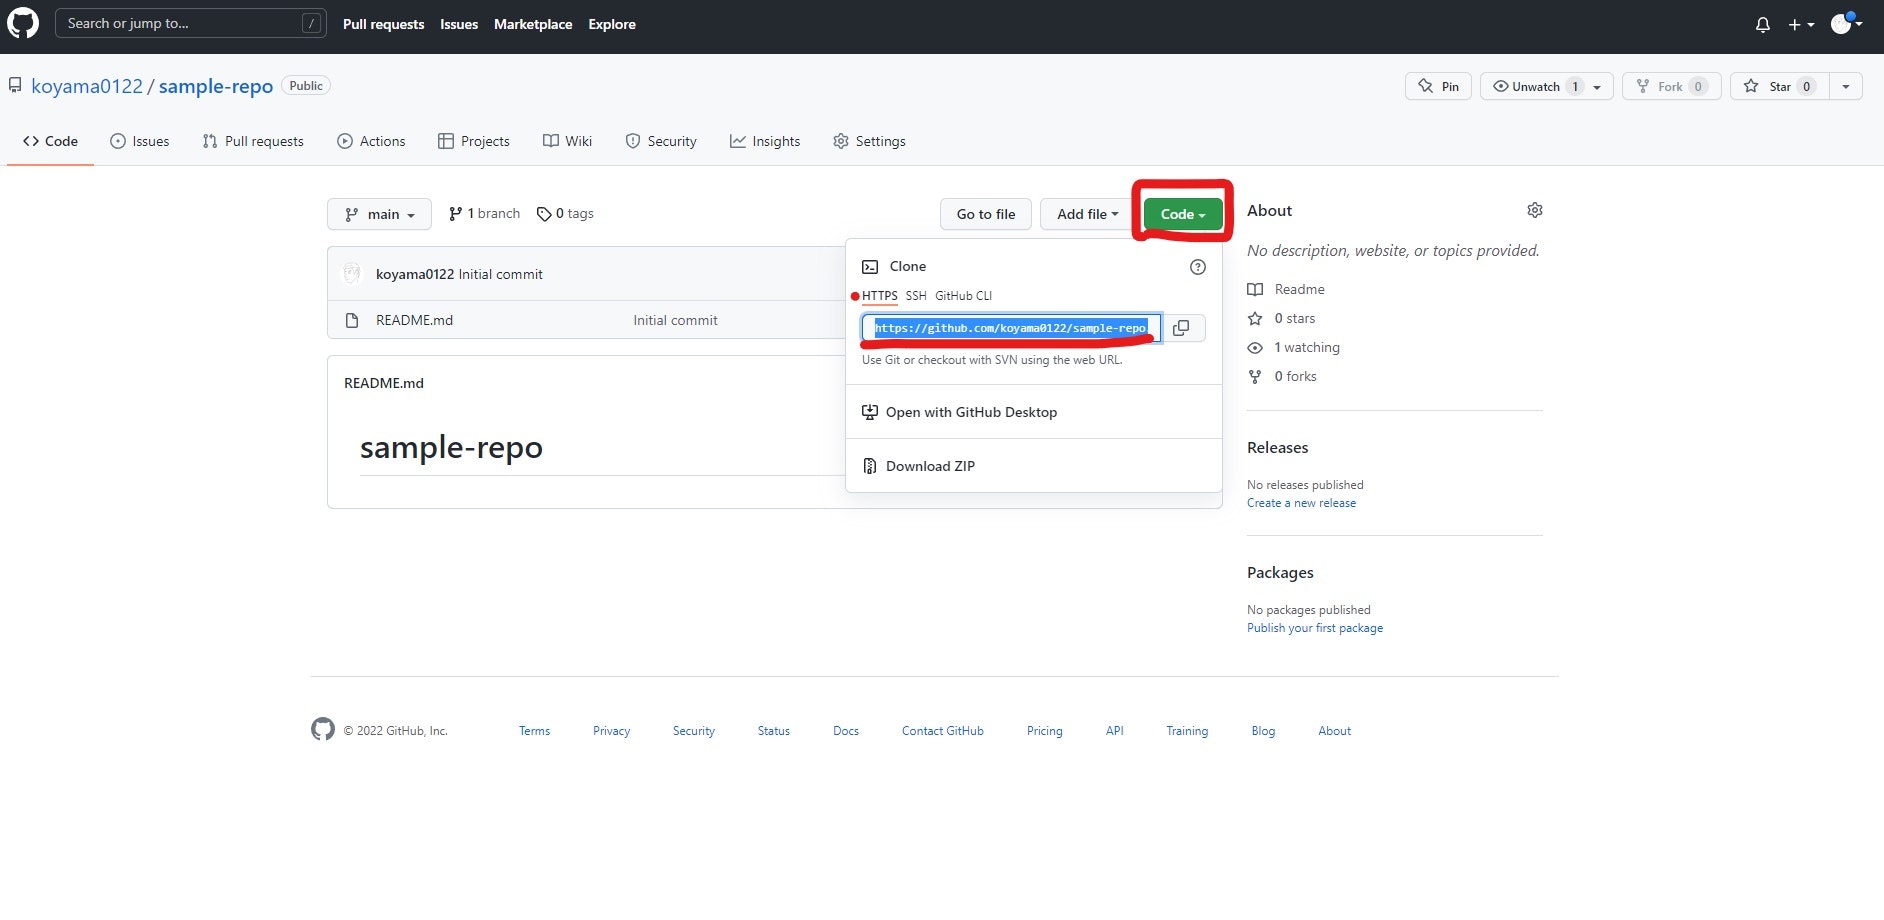The height and width of the screenshot is (920, 1884).
Task: Open the Packages heading link
Action: [x=1280, y=572]
